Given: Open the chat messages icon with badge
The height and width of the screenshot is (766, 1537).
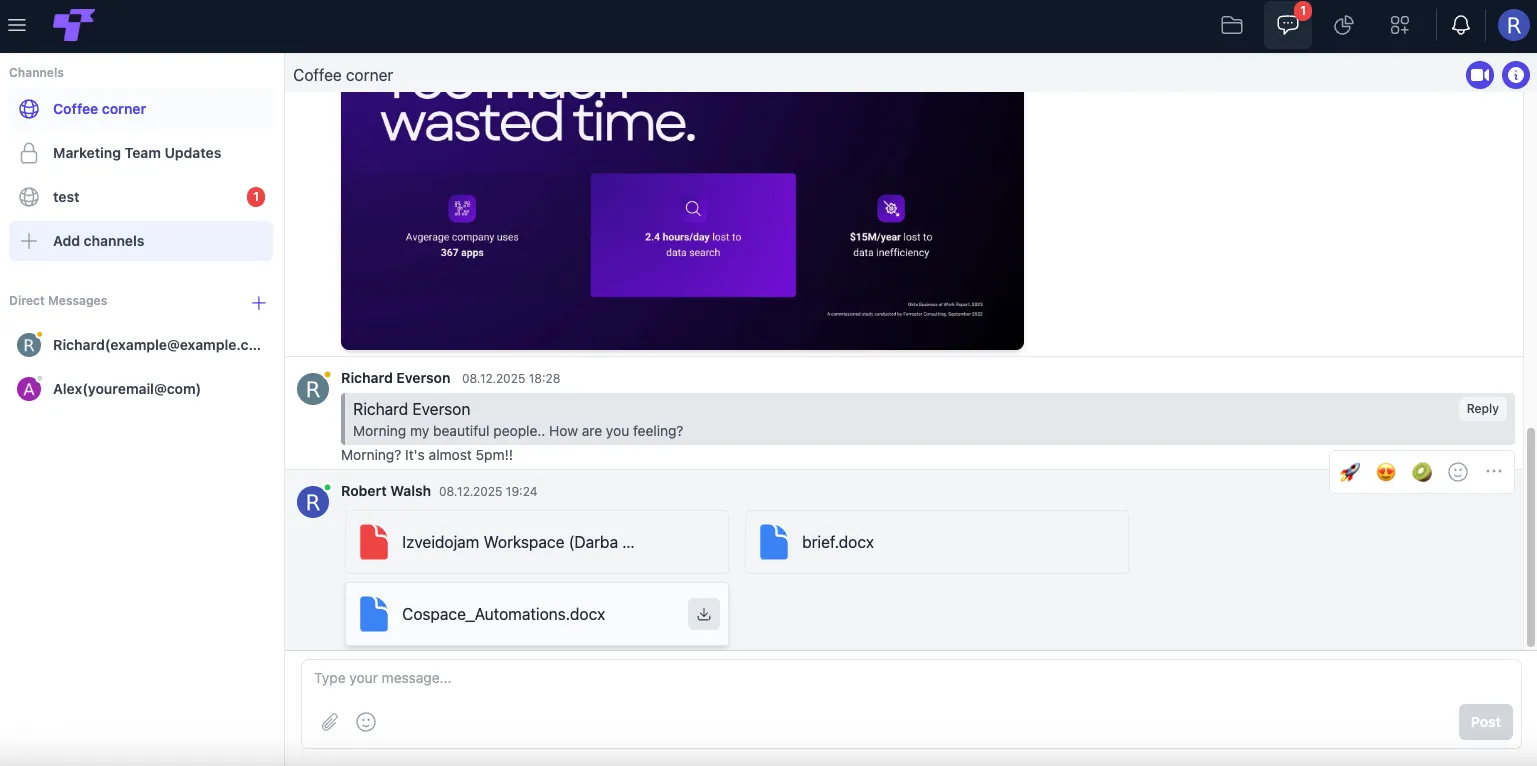Looking at the screenshot, I should [1288, 26].
